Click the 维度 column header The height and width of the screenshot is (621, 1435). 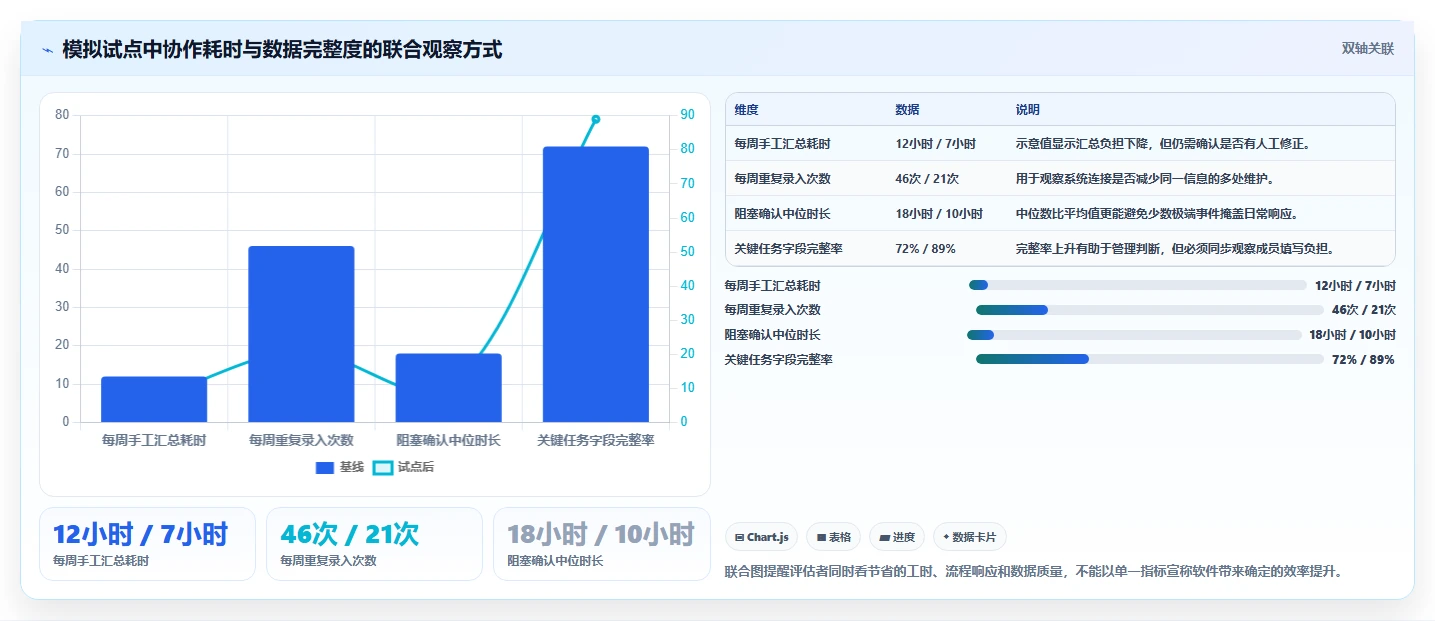point(746,110)
